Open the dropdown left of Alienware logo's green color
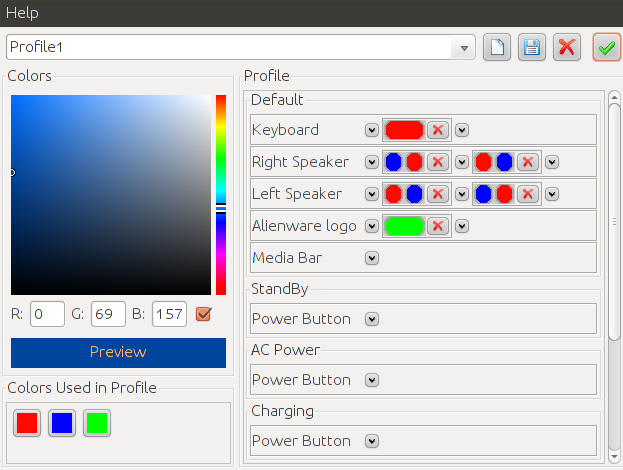The width and height of the screenshot is (623, 470). [x=372, y=226]
